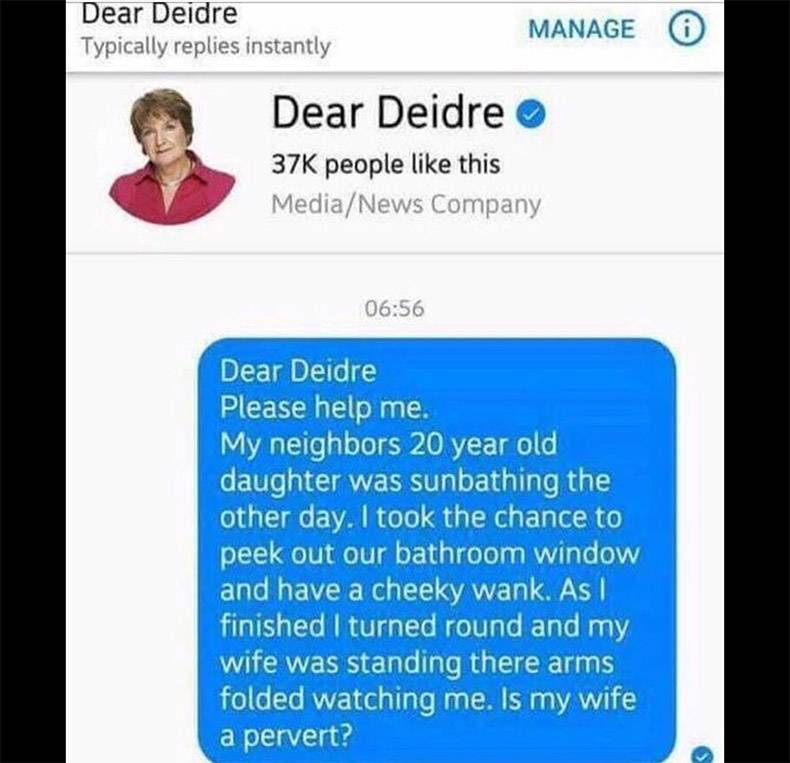
Task: Click the 06:56 message timestamp
Action: pos(394,308)
